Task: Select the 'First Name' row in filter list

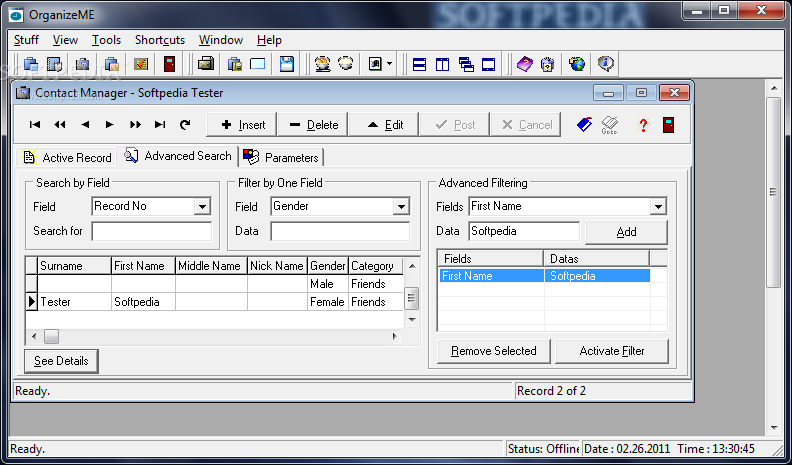Action: point(544,276)
